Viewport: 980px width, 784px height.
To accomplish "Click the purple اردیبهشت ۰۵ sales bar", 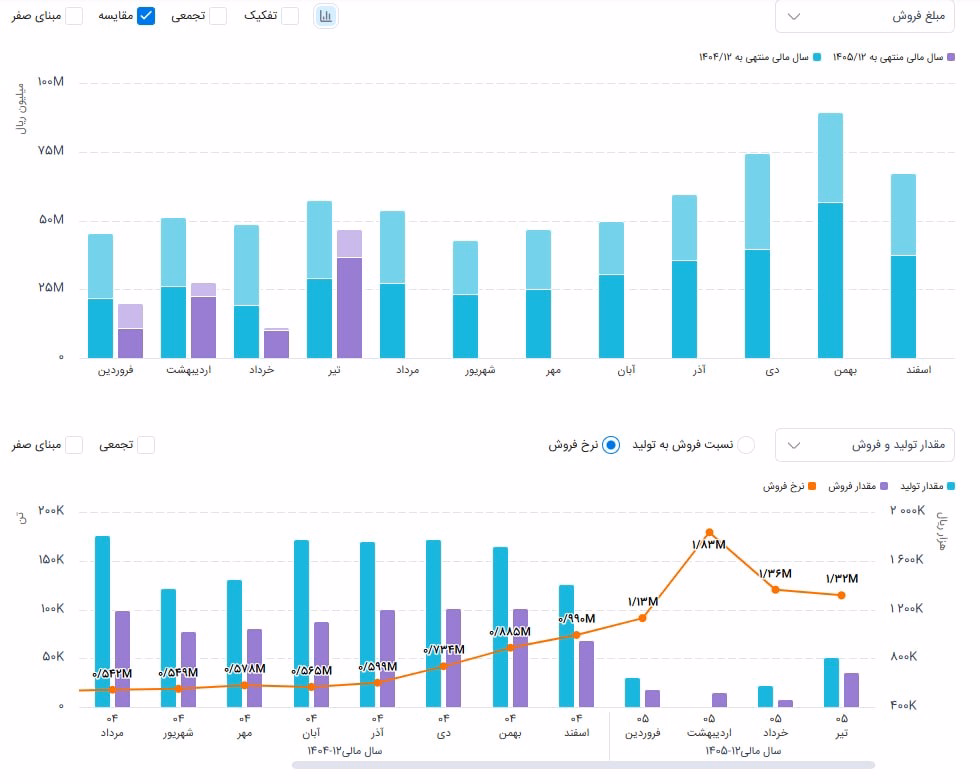I will 719,700.
